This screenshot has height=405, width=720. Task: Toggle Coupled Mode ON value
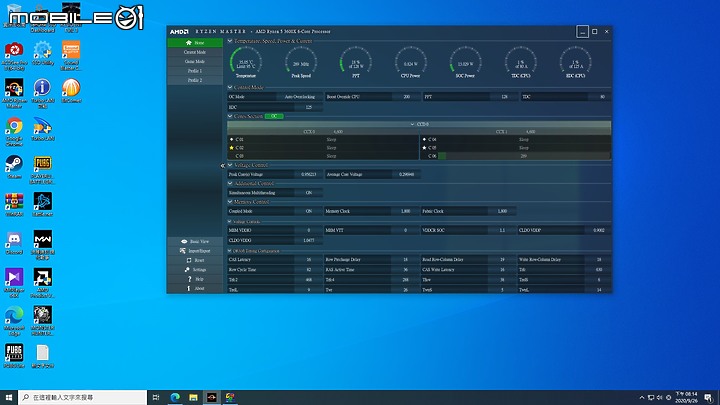click(309, 211)
